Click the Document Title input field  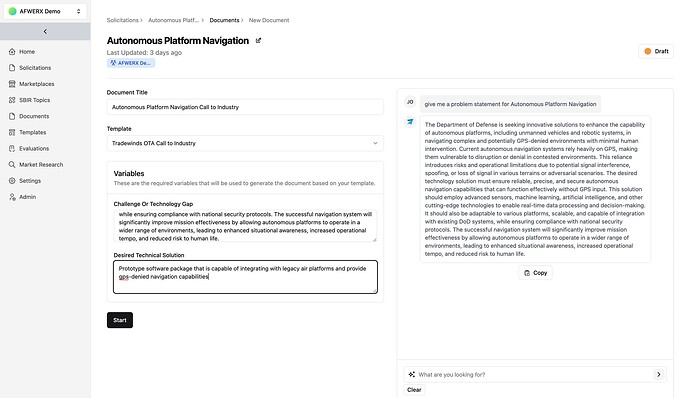pos(245,107)
